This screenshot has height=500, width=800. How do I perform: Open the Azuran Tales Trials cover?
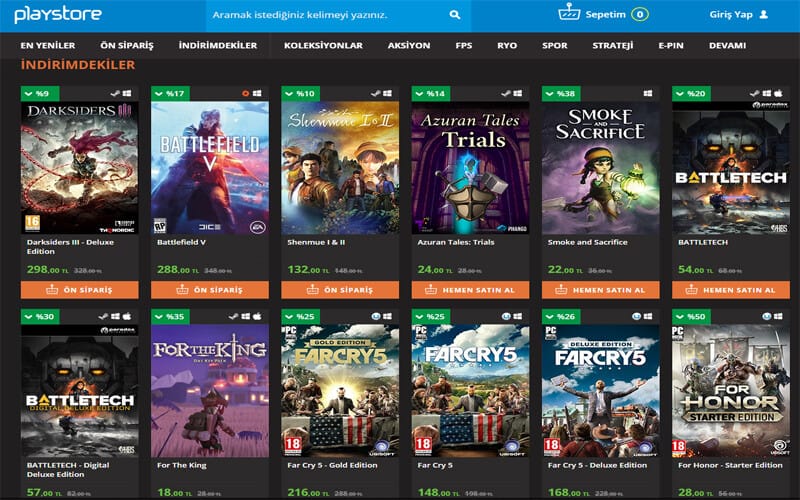coord(470,168)
